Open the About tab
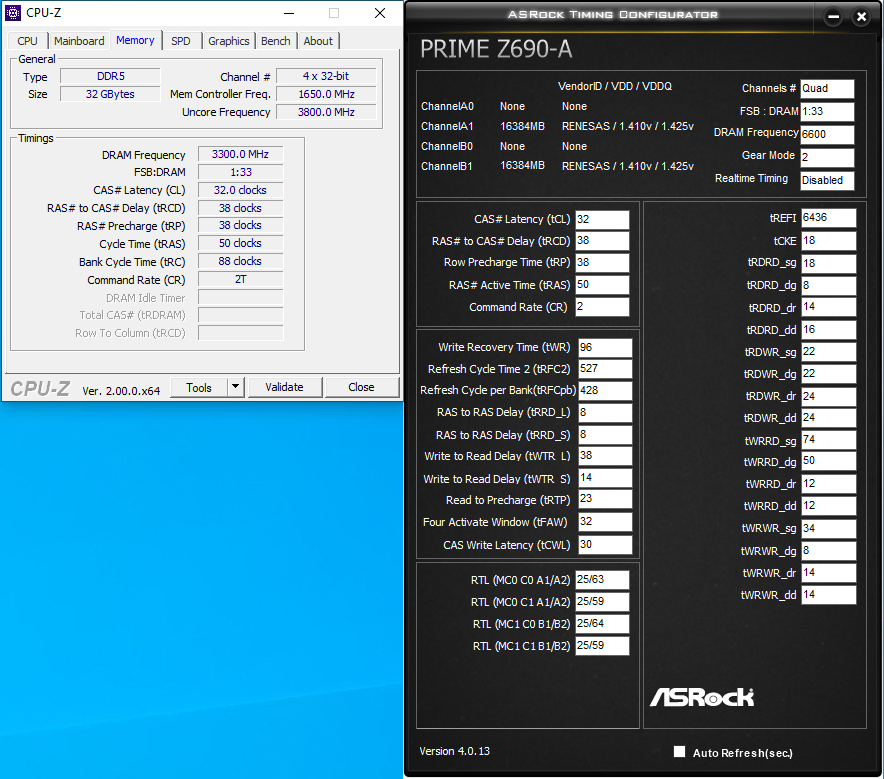884x779 pixels. (318, 41)
